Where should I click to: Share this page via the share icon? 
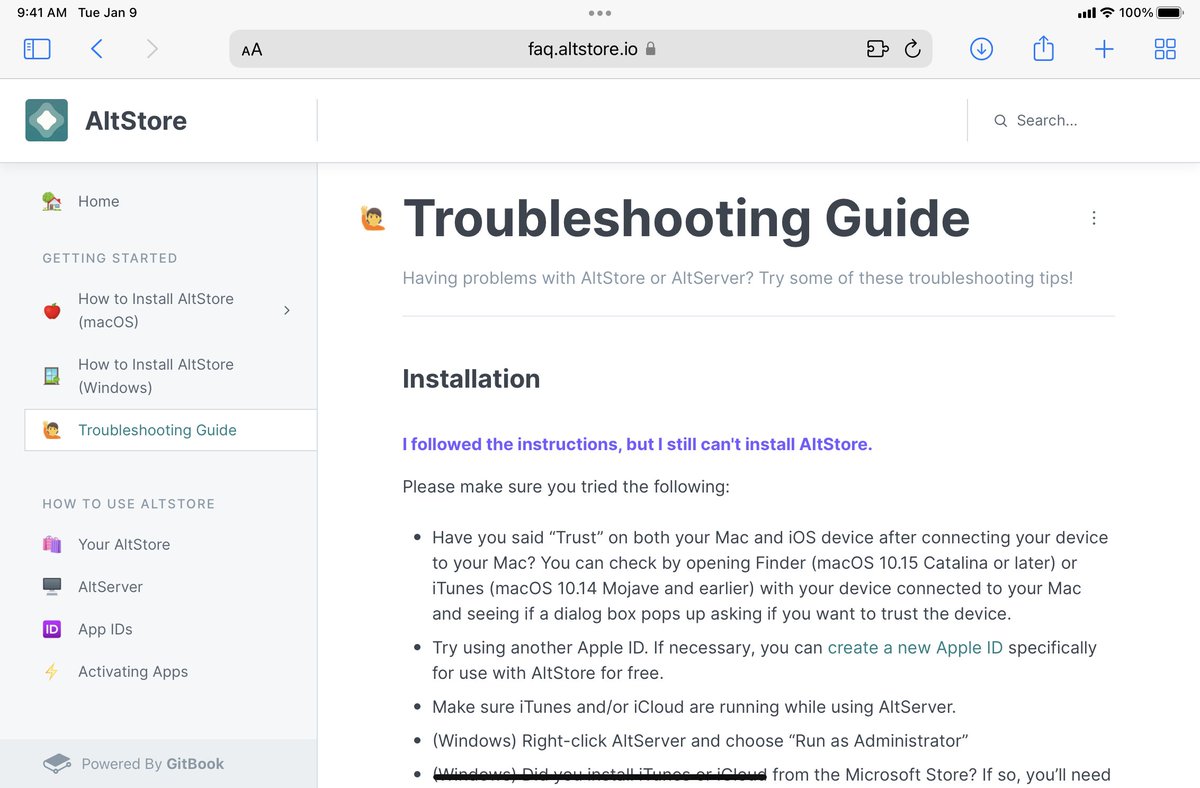click(1043, 48)
